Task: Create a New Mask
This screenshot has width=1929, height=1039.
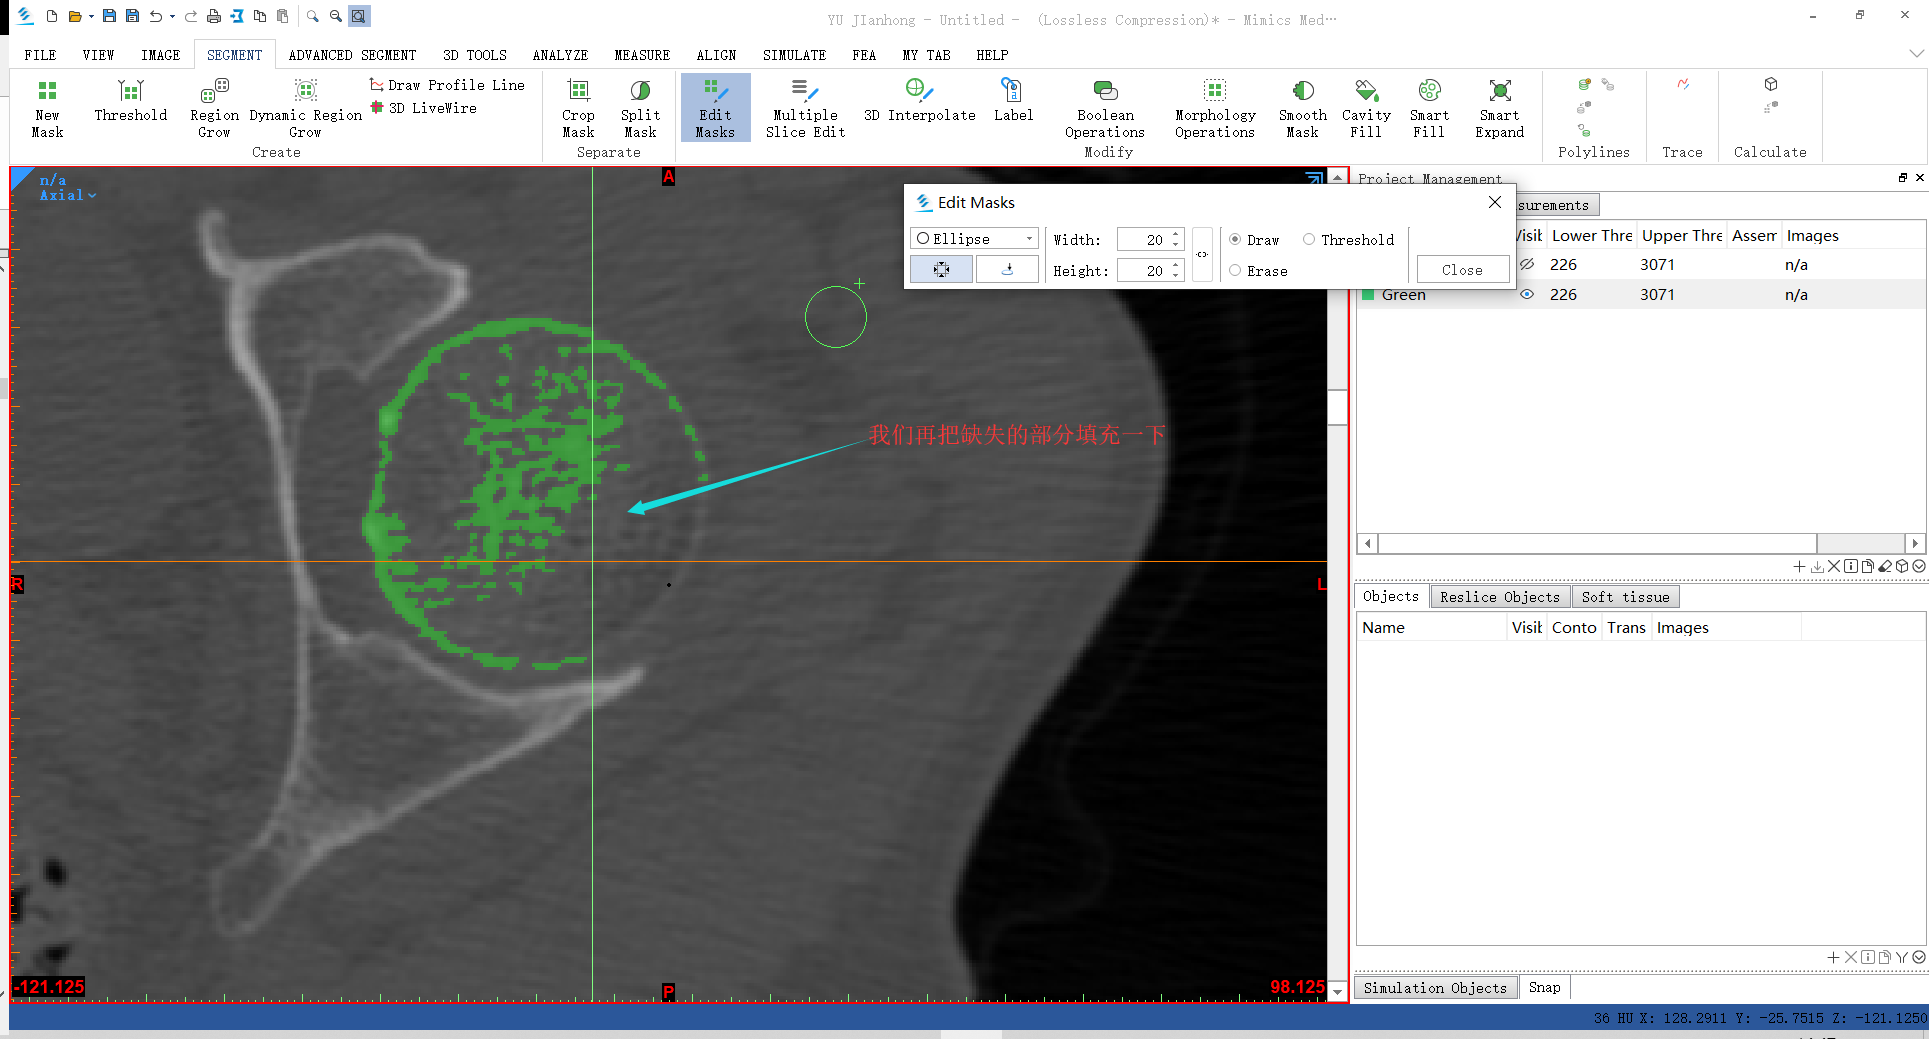Action: (47, 109)
